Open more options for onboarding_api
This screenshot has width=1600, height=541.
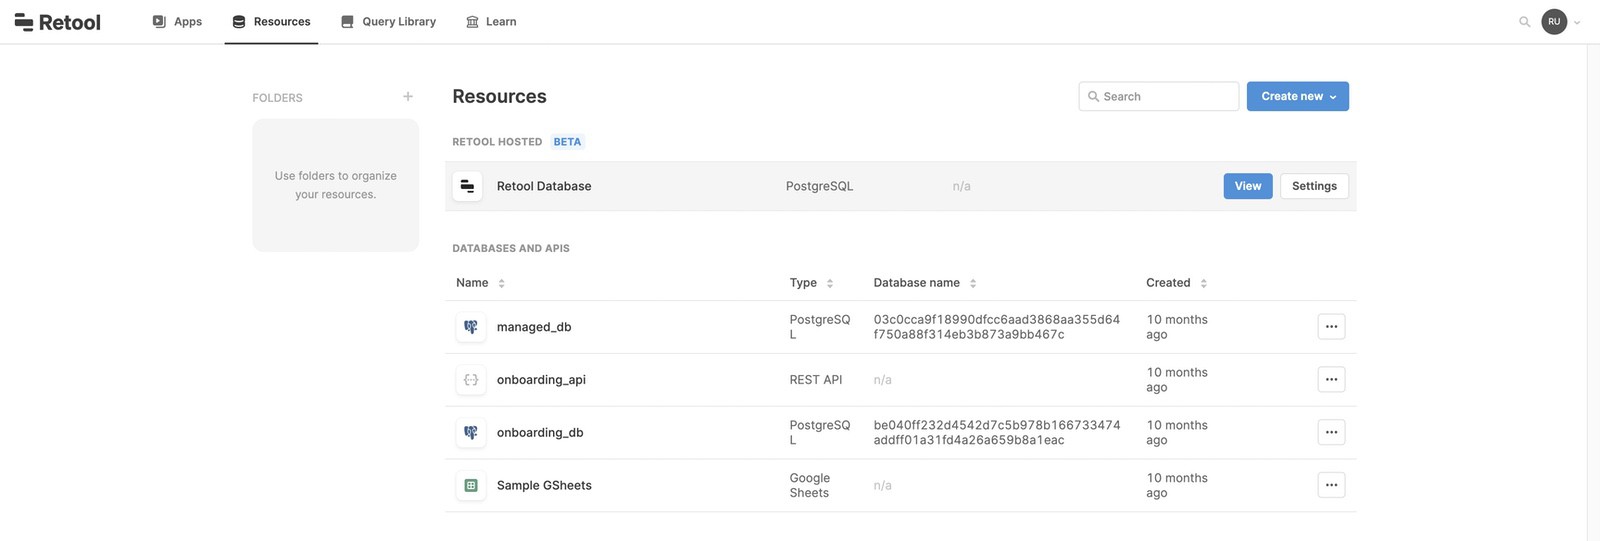pos(1331,380)
